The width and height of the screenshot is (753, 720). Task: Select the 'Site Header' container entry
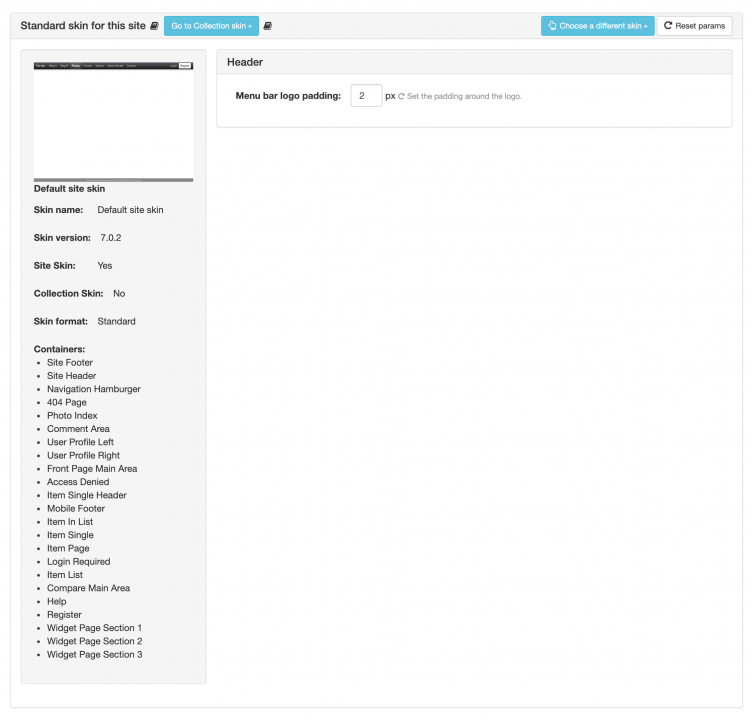72,376
